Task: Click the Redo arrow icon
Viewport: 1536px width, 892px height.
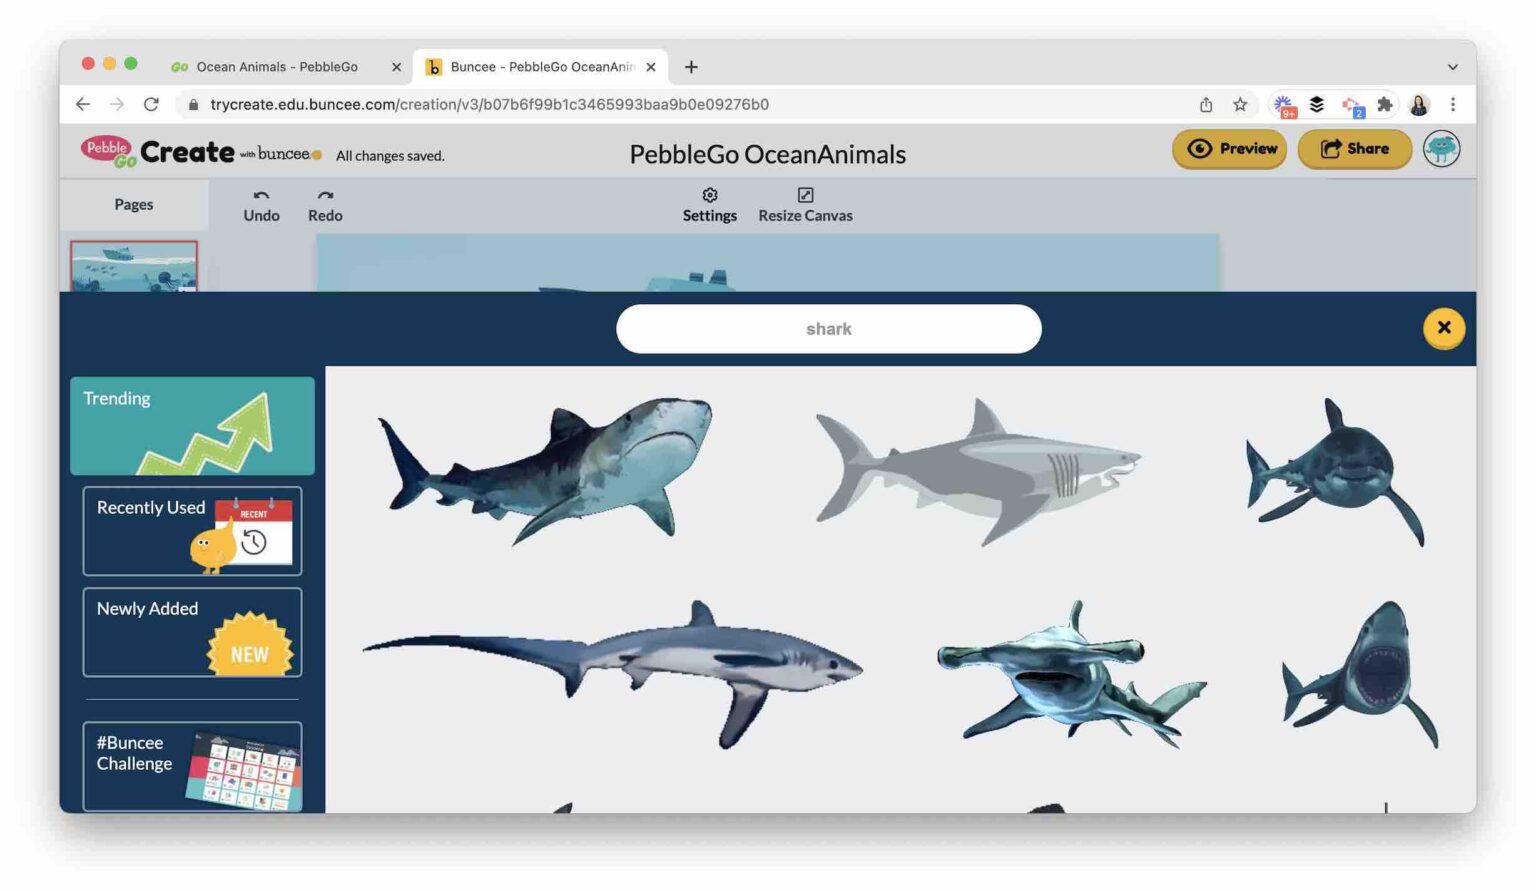Action: (x=325, y=197)
